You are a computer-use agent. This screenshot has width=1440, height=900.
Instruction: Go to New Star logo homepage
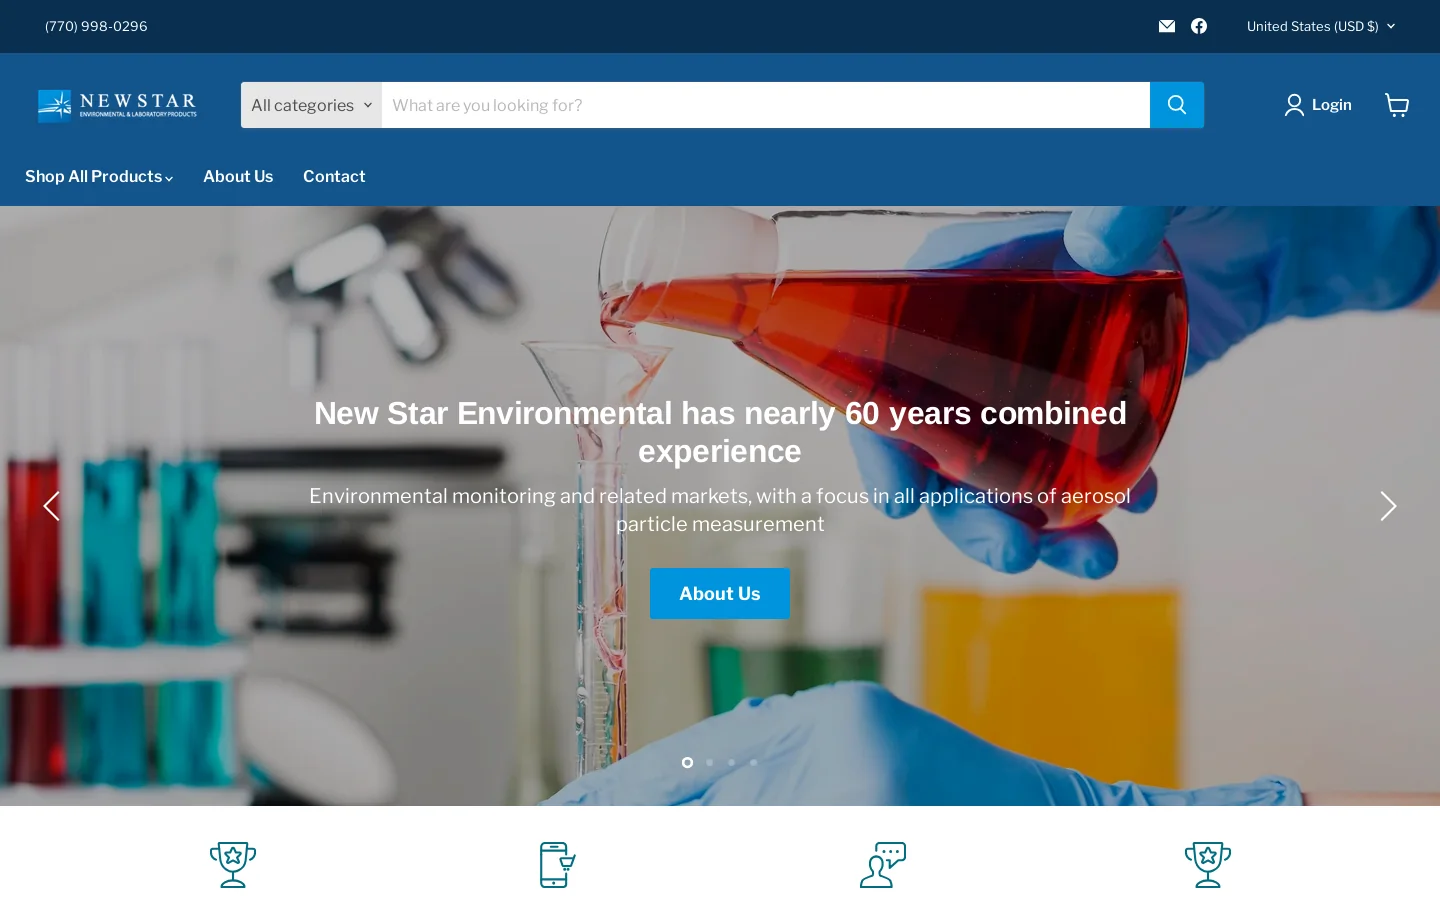pos(117,105)
